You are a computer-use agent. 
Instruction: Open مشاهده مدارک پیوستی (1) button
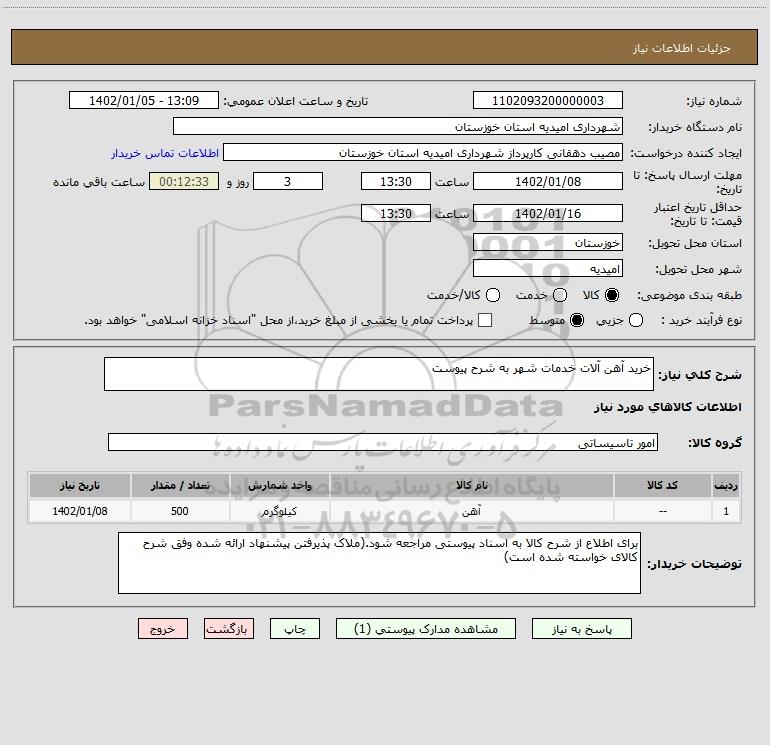pyautogui.click(x=426, y=629)
